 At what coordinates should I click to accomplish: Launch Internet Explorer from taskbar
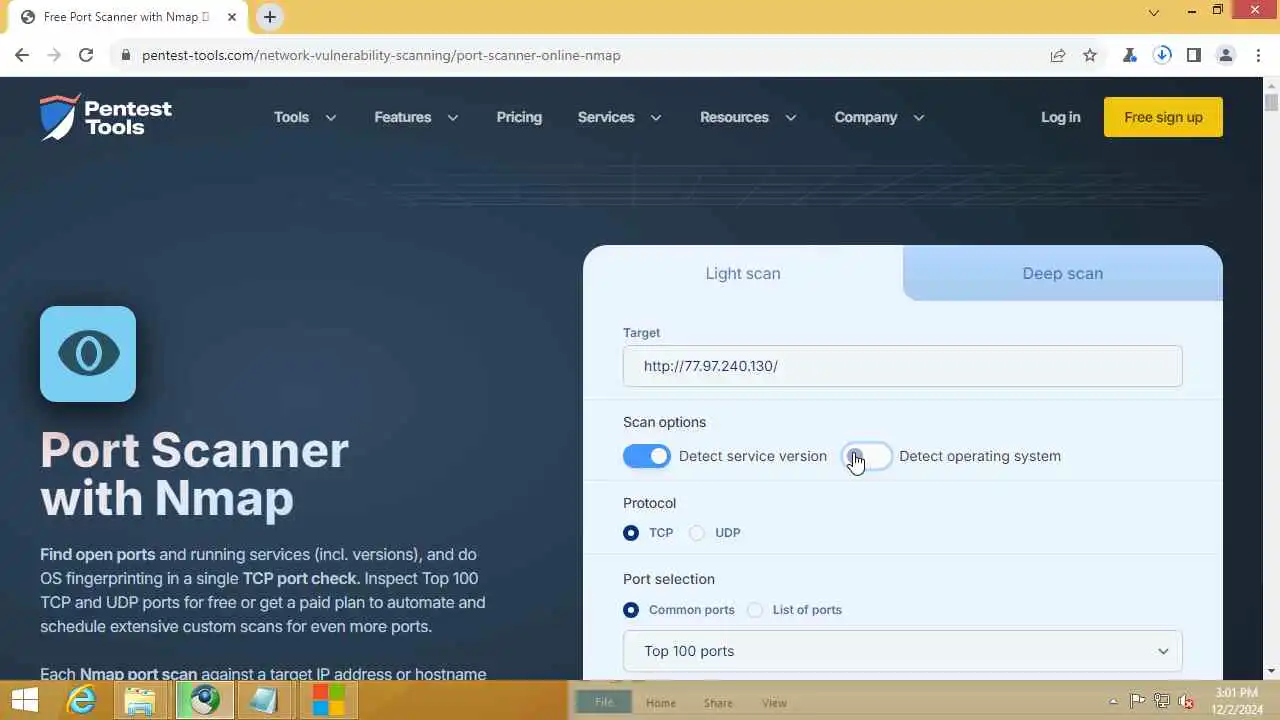pyautogui.click(x=81, y=700)
